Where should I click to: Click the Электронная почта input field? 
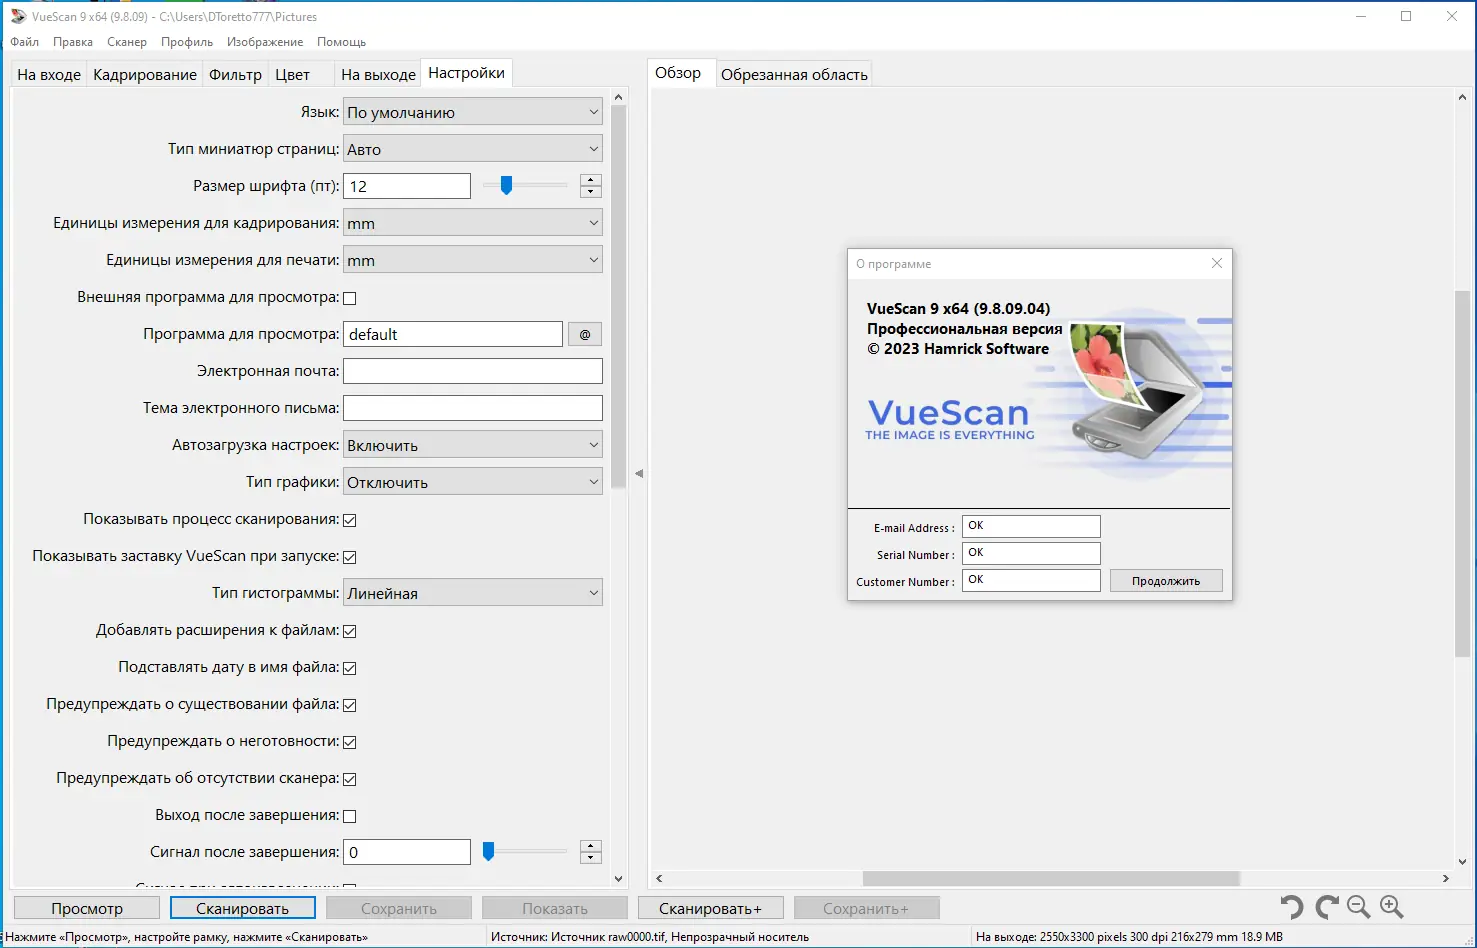tap(473, 371)
